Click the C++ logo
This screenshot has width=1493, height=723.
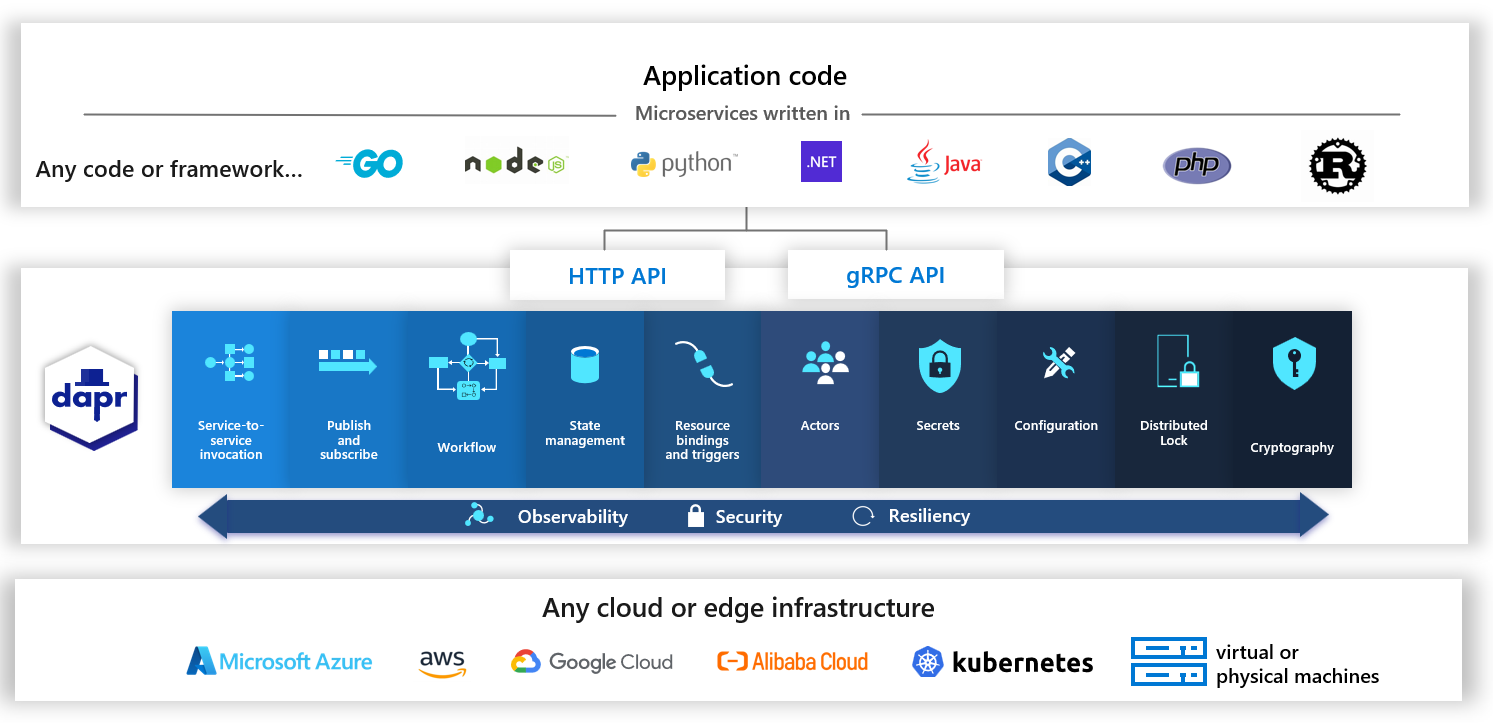(1069, 162)
